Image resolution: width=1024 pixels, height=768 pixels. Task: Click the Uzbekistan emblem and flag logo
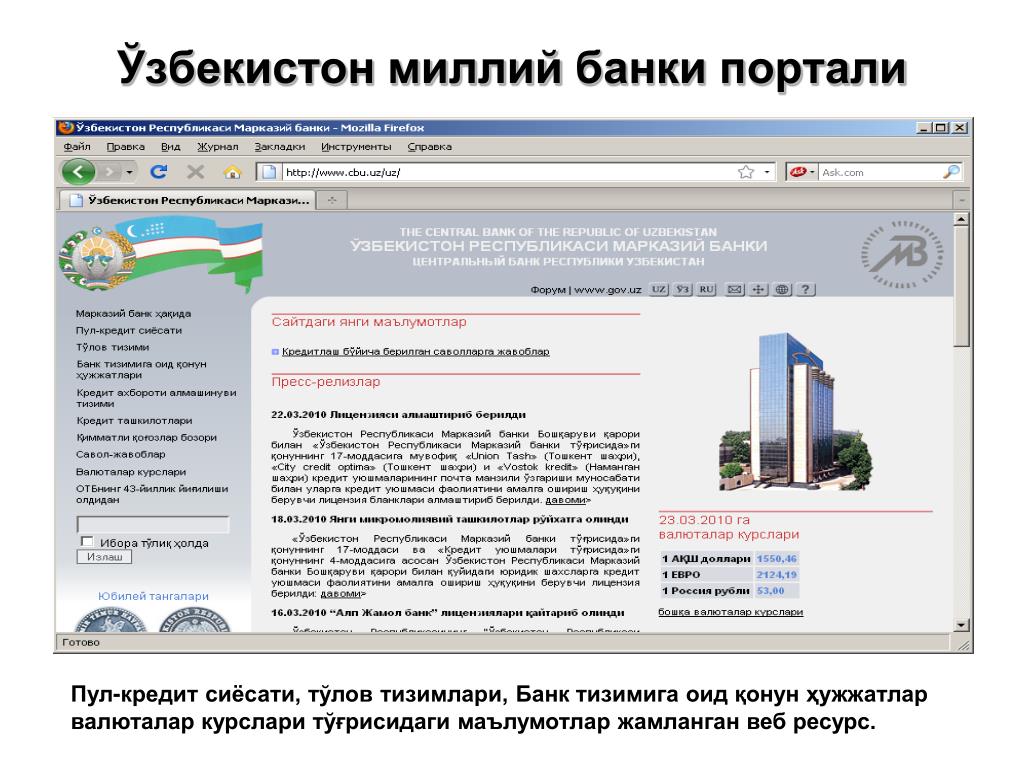coord(160,255)
